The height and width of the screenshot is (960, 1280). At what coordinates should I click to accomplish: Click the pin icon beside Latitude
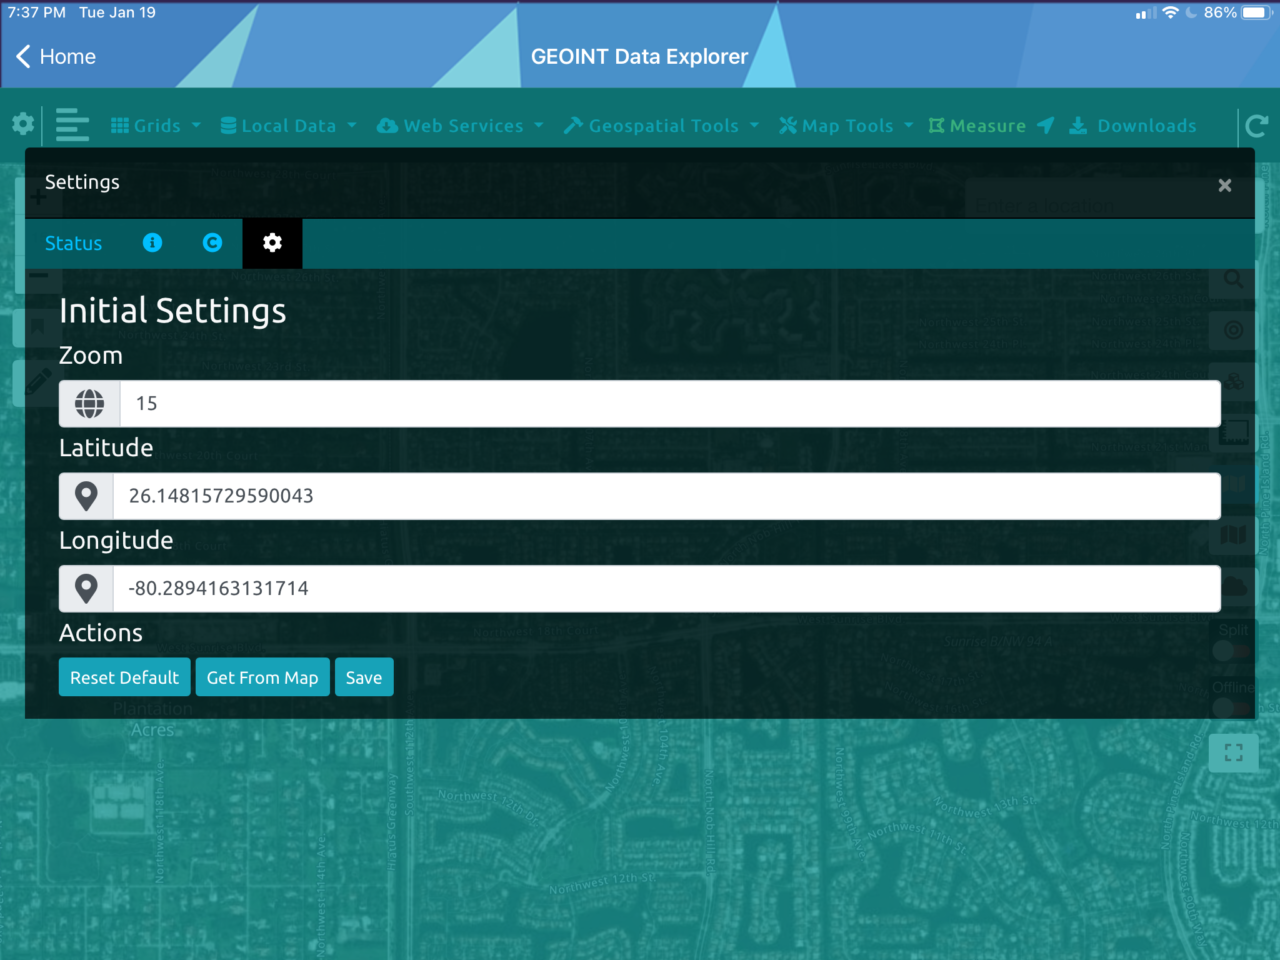pos(86,496)
